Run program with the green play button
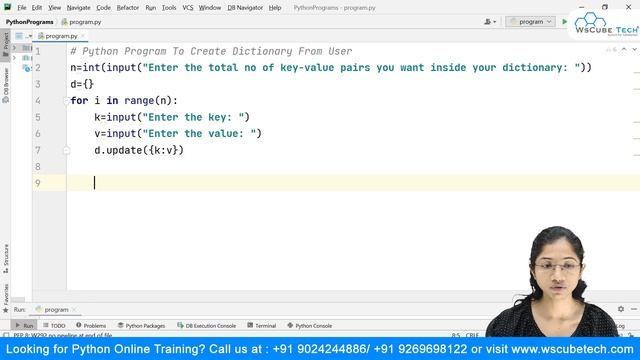 click(x=564, y=22)
